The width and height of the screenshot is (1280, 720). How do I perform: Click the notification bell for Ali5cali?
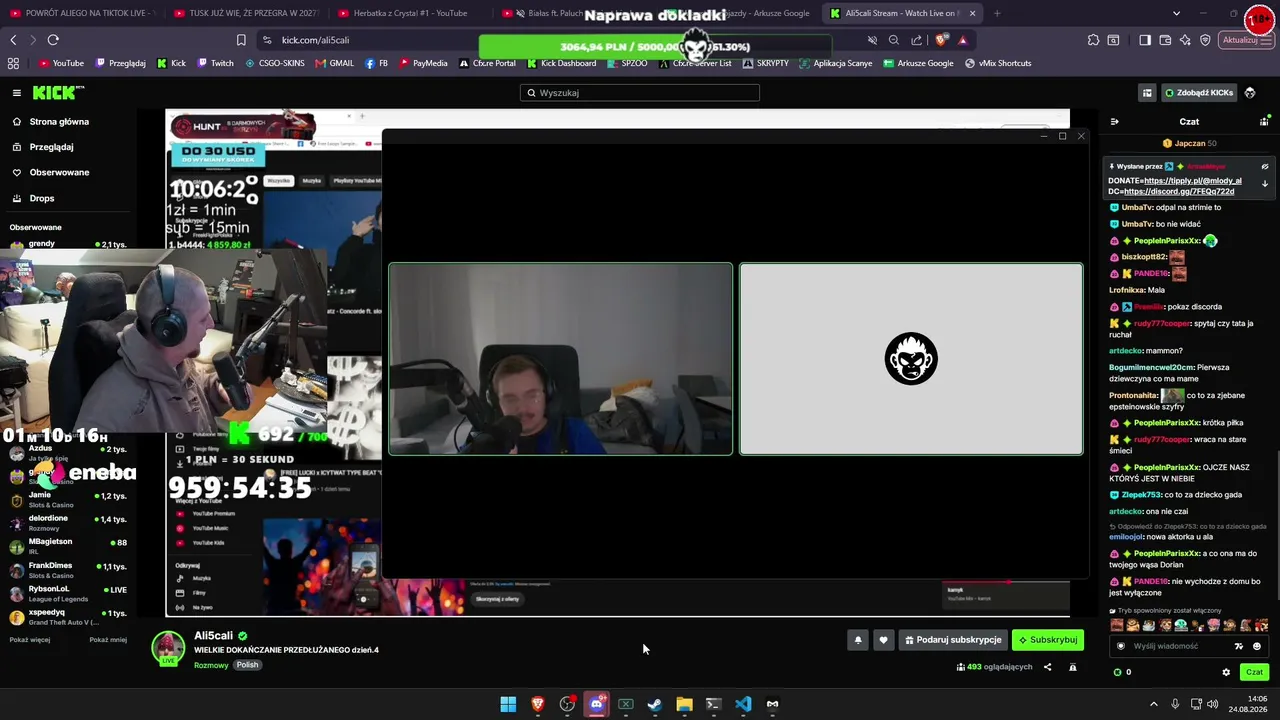coord(857,640)
